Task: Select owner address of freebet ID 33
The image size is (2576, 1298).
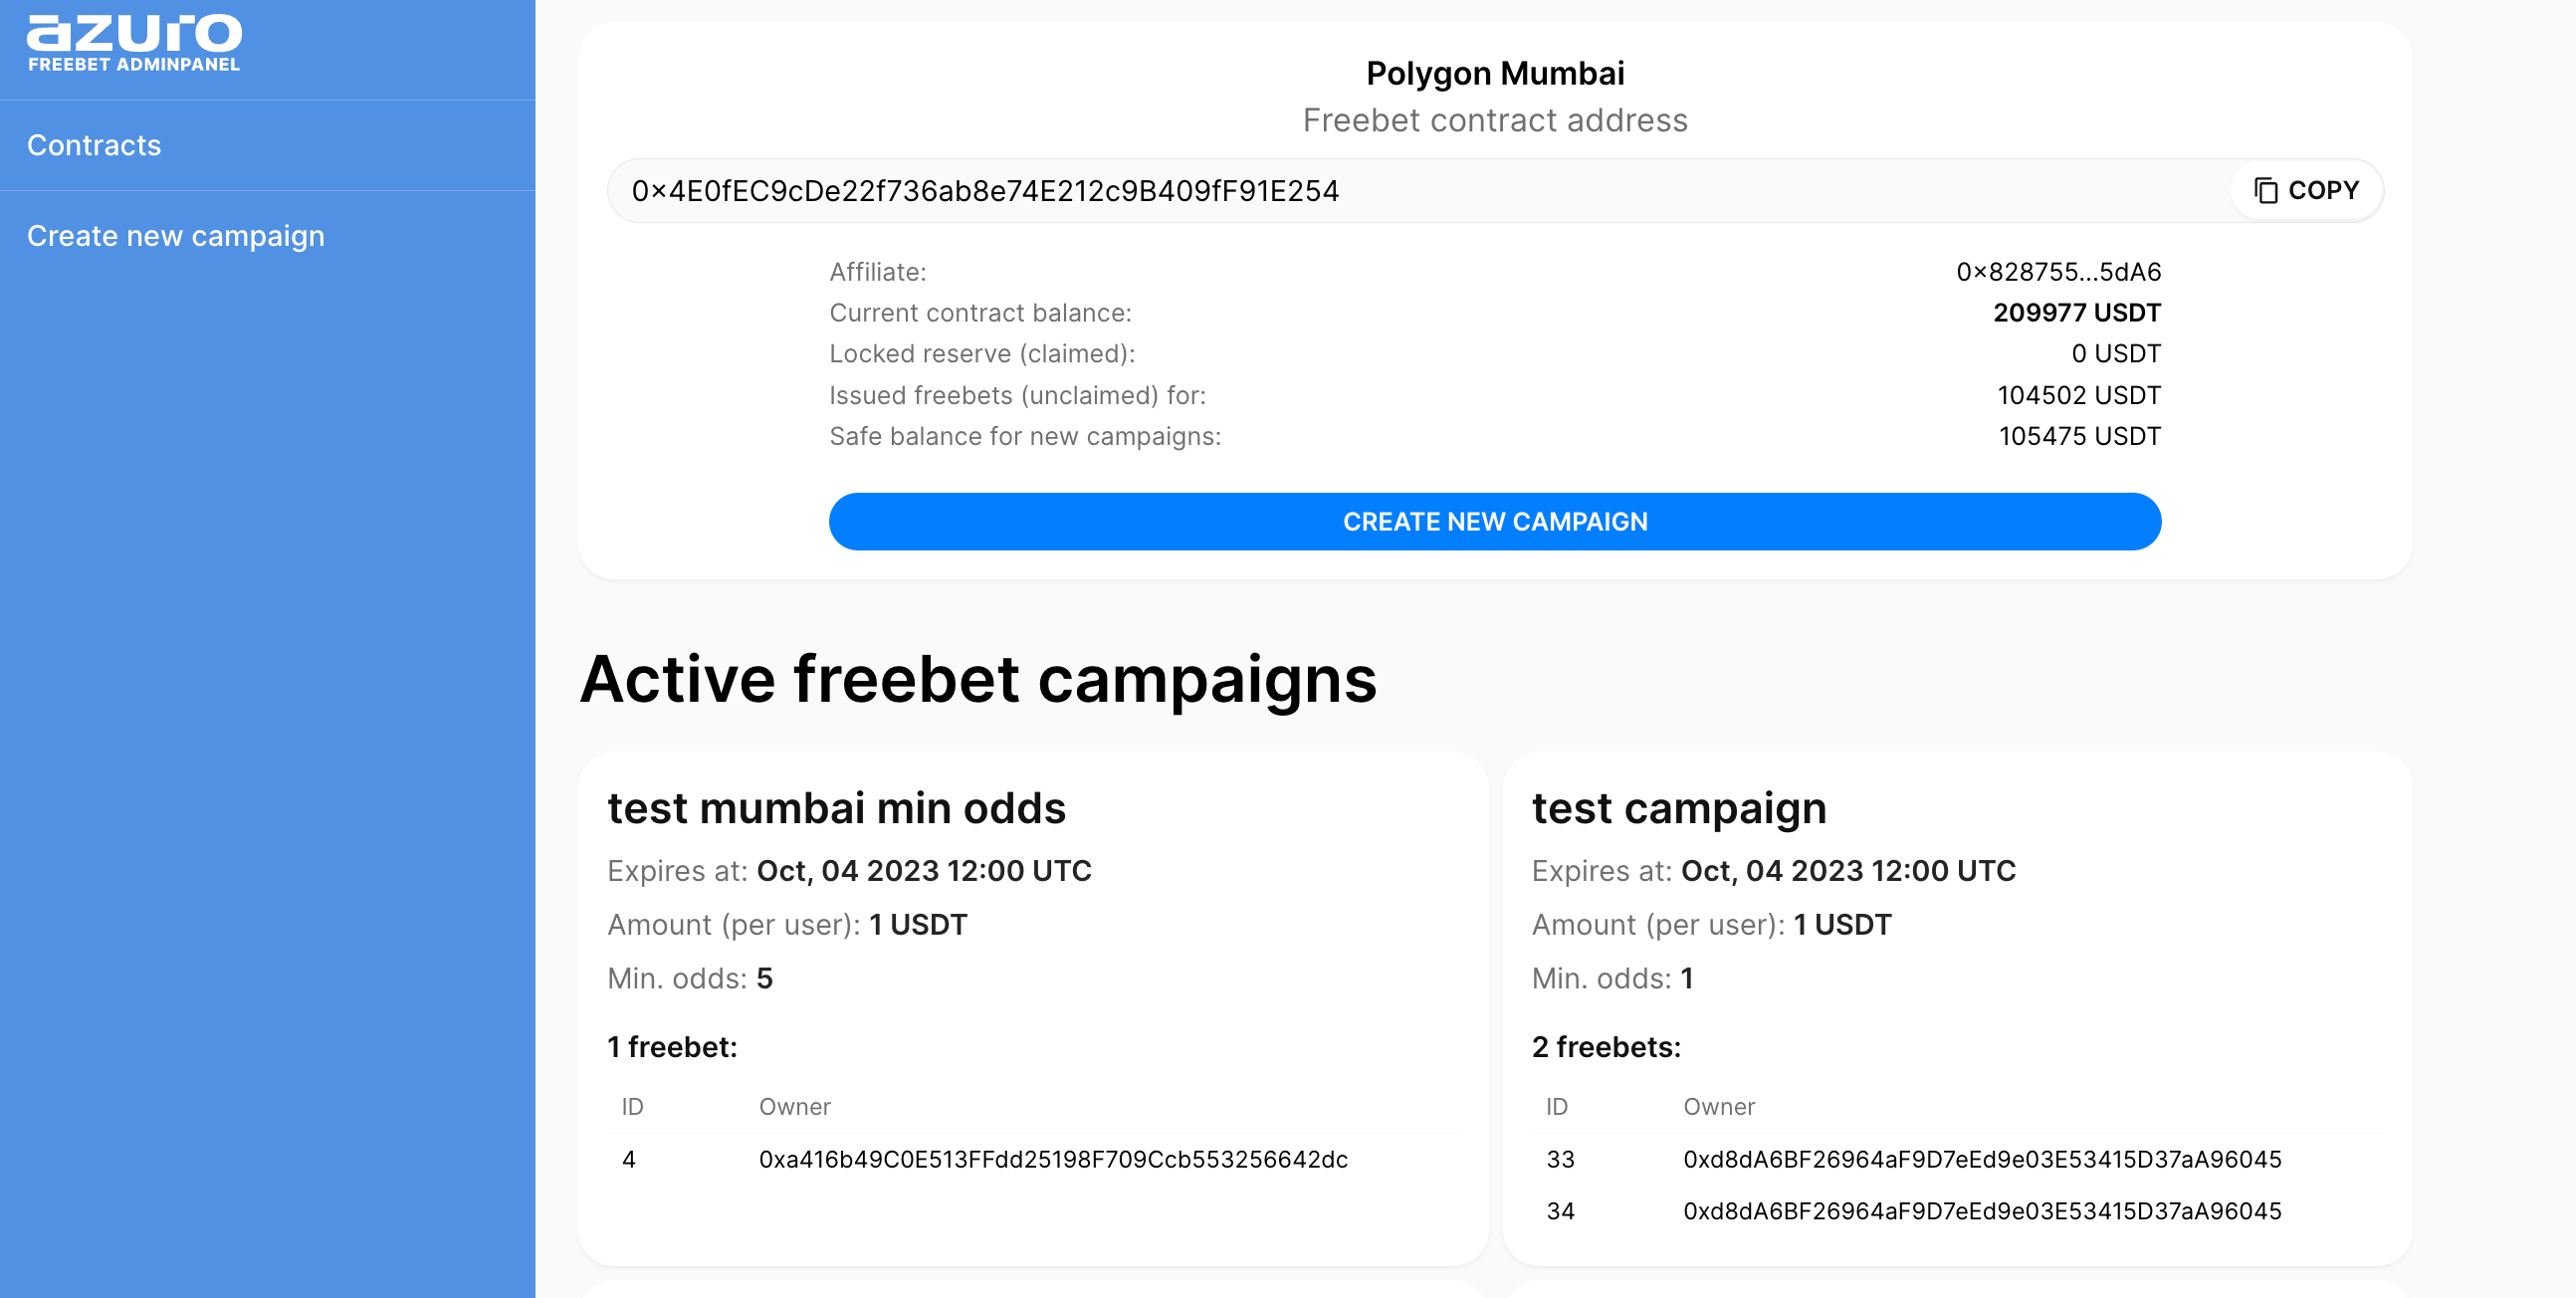Action: [1982, 1159]
